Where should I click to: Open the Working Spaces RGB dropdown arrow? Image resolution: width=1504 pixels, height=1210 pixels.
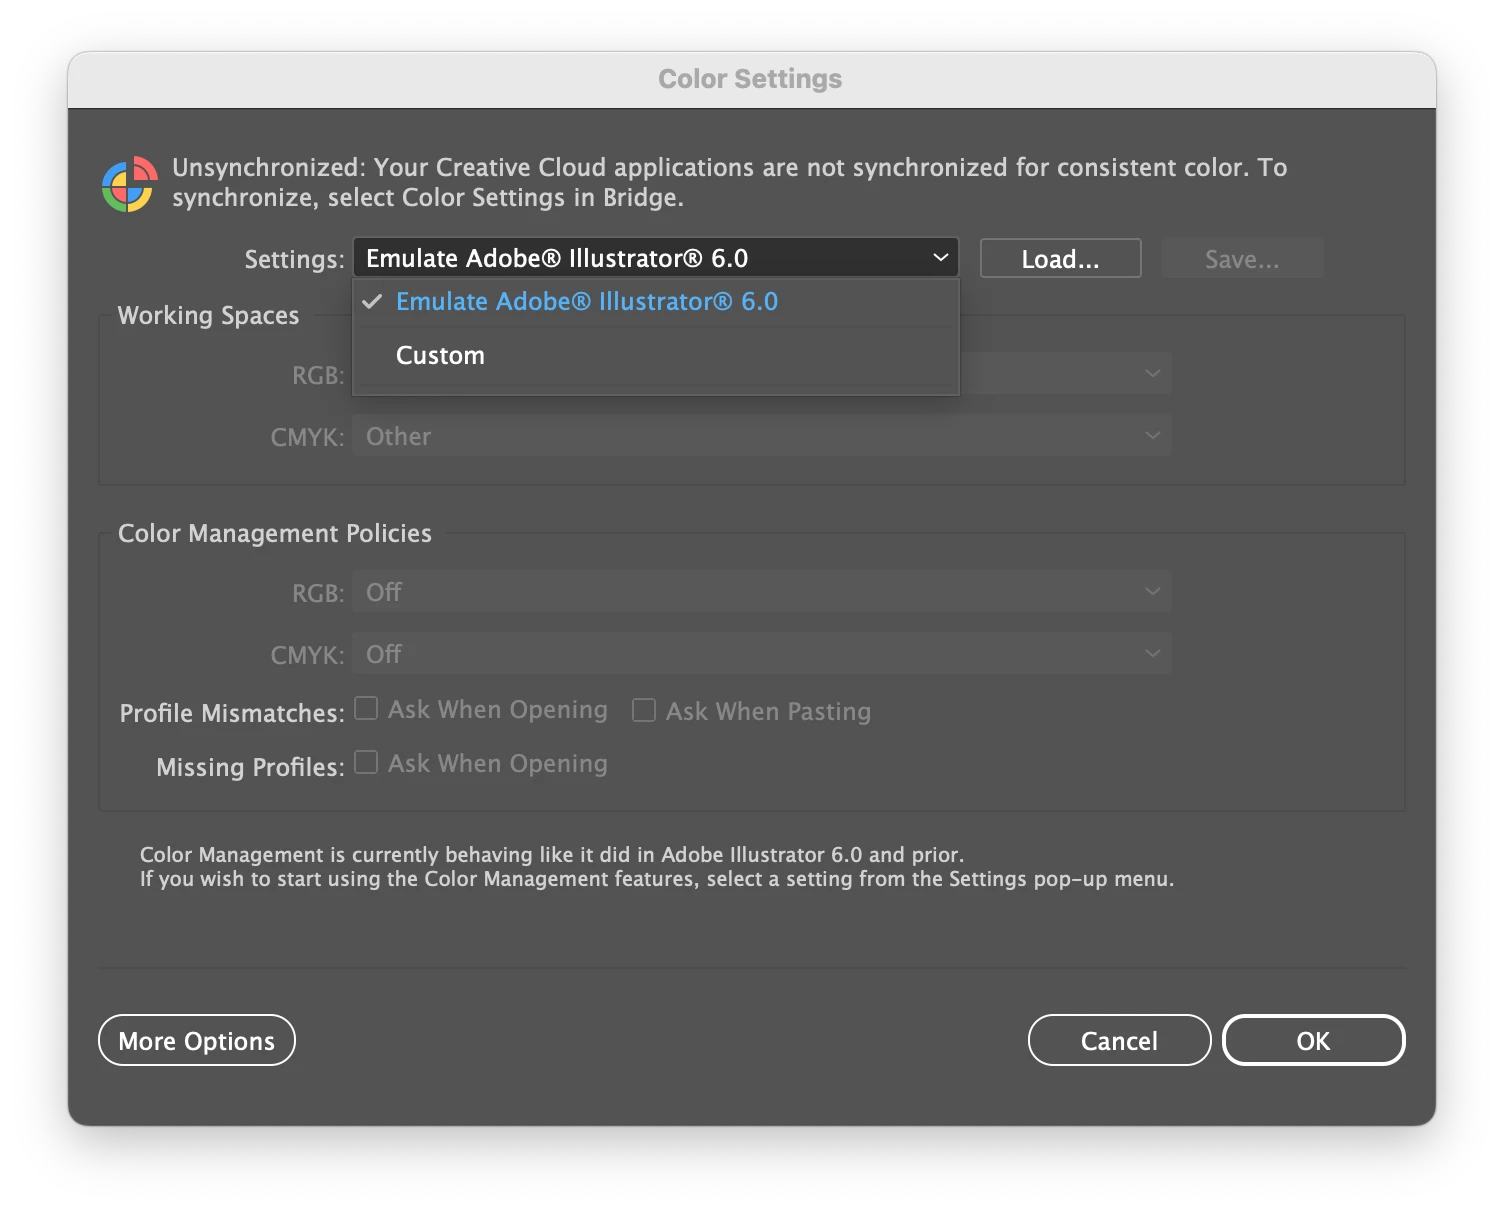[x=1152, y=374]
